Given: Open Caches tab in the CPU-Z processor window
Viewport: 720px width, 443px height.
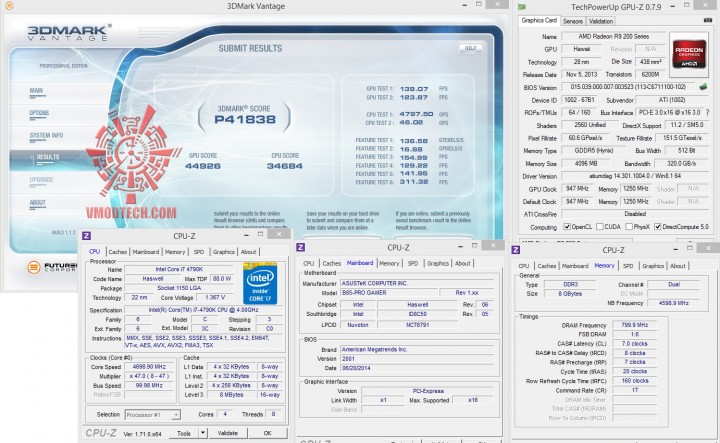Looking at the screenshot, I should pyautogui.click(x=118, y=252).
